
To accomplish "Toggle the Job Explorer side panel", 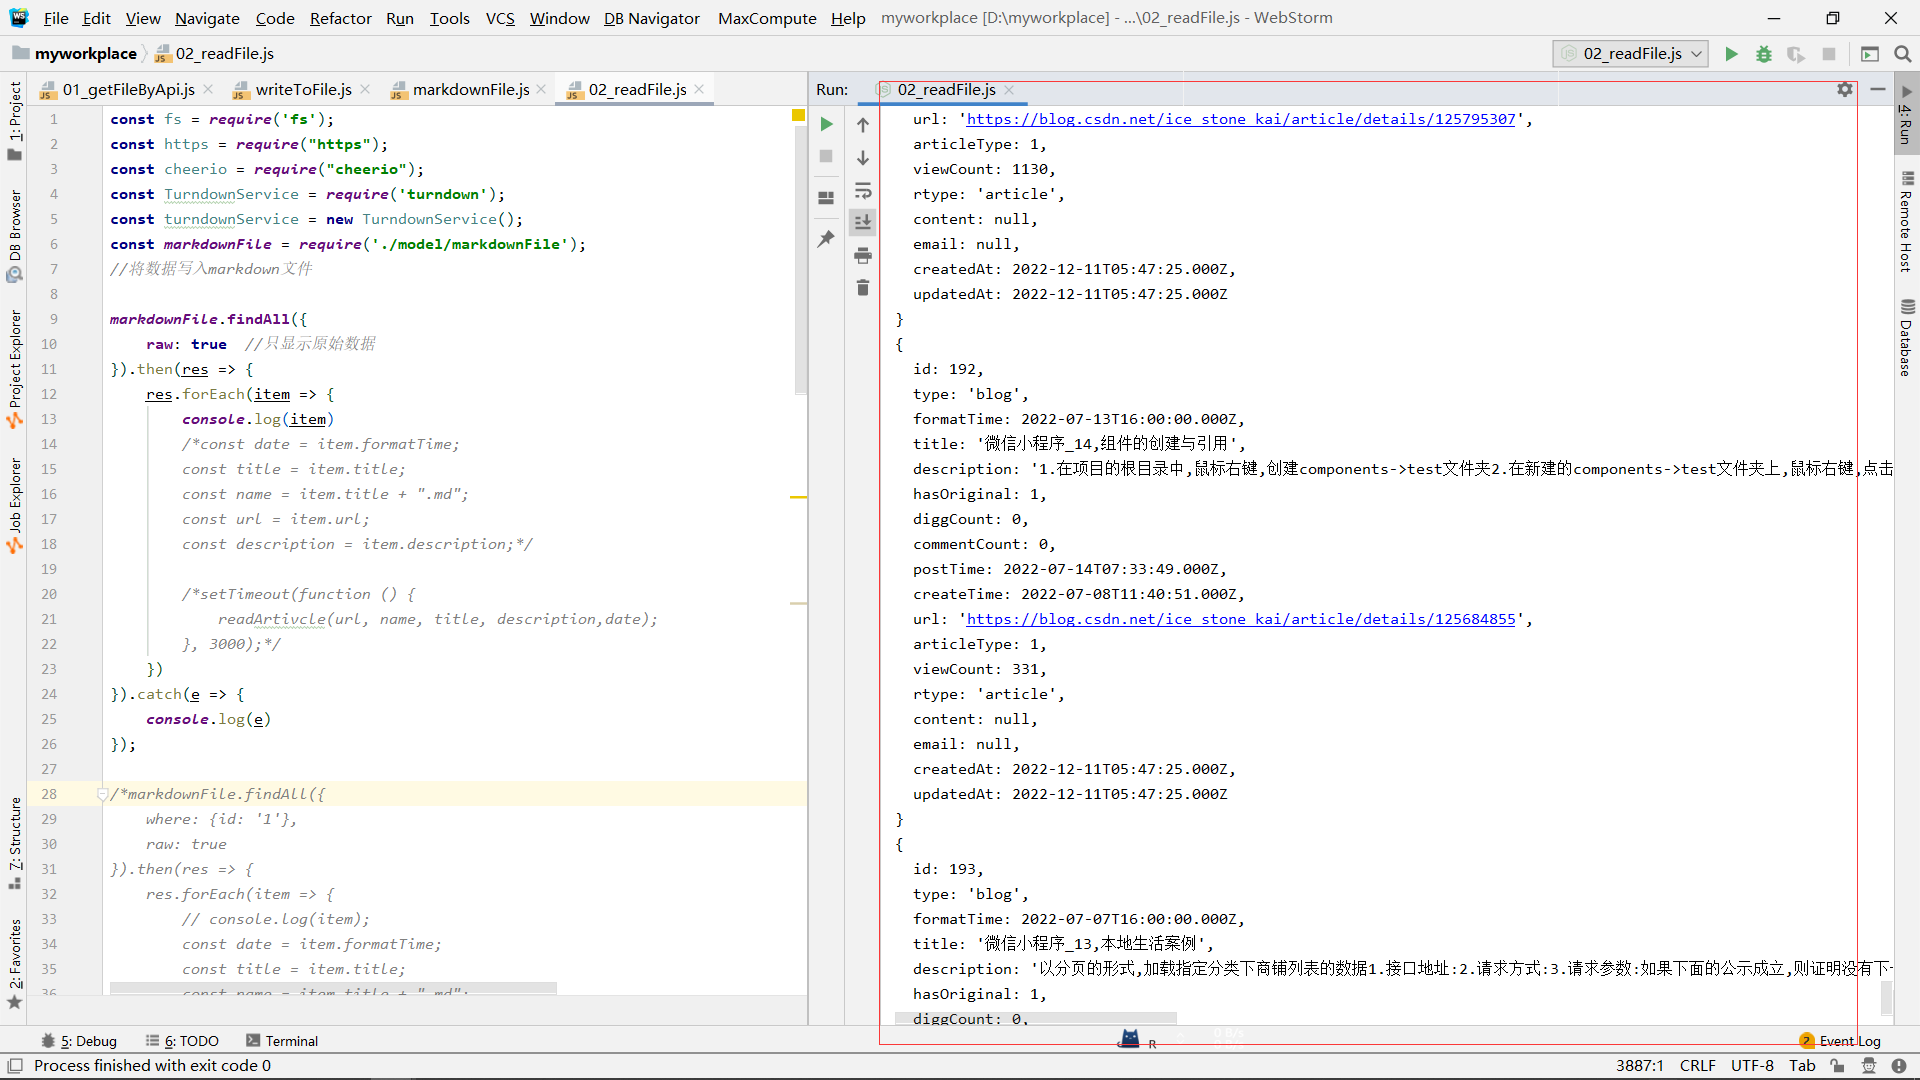I will (x=14, y=506).
